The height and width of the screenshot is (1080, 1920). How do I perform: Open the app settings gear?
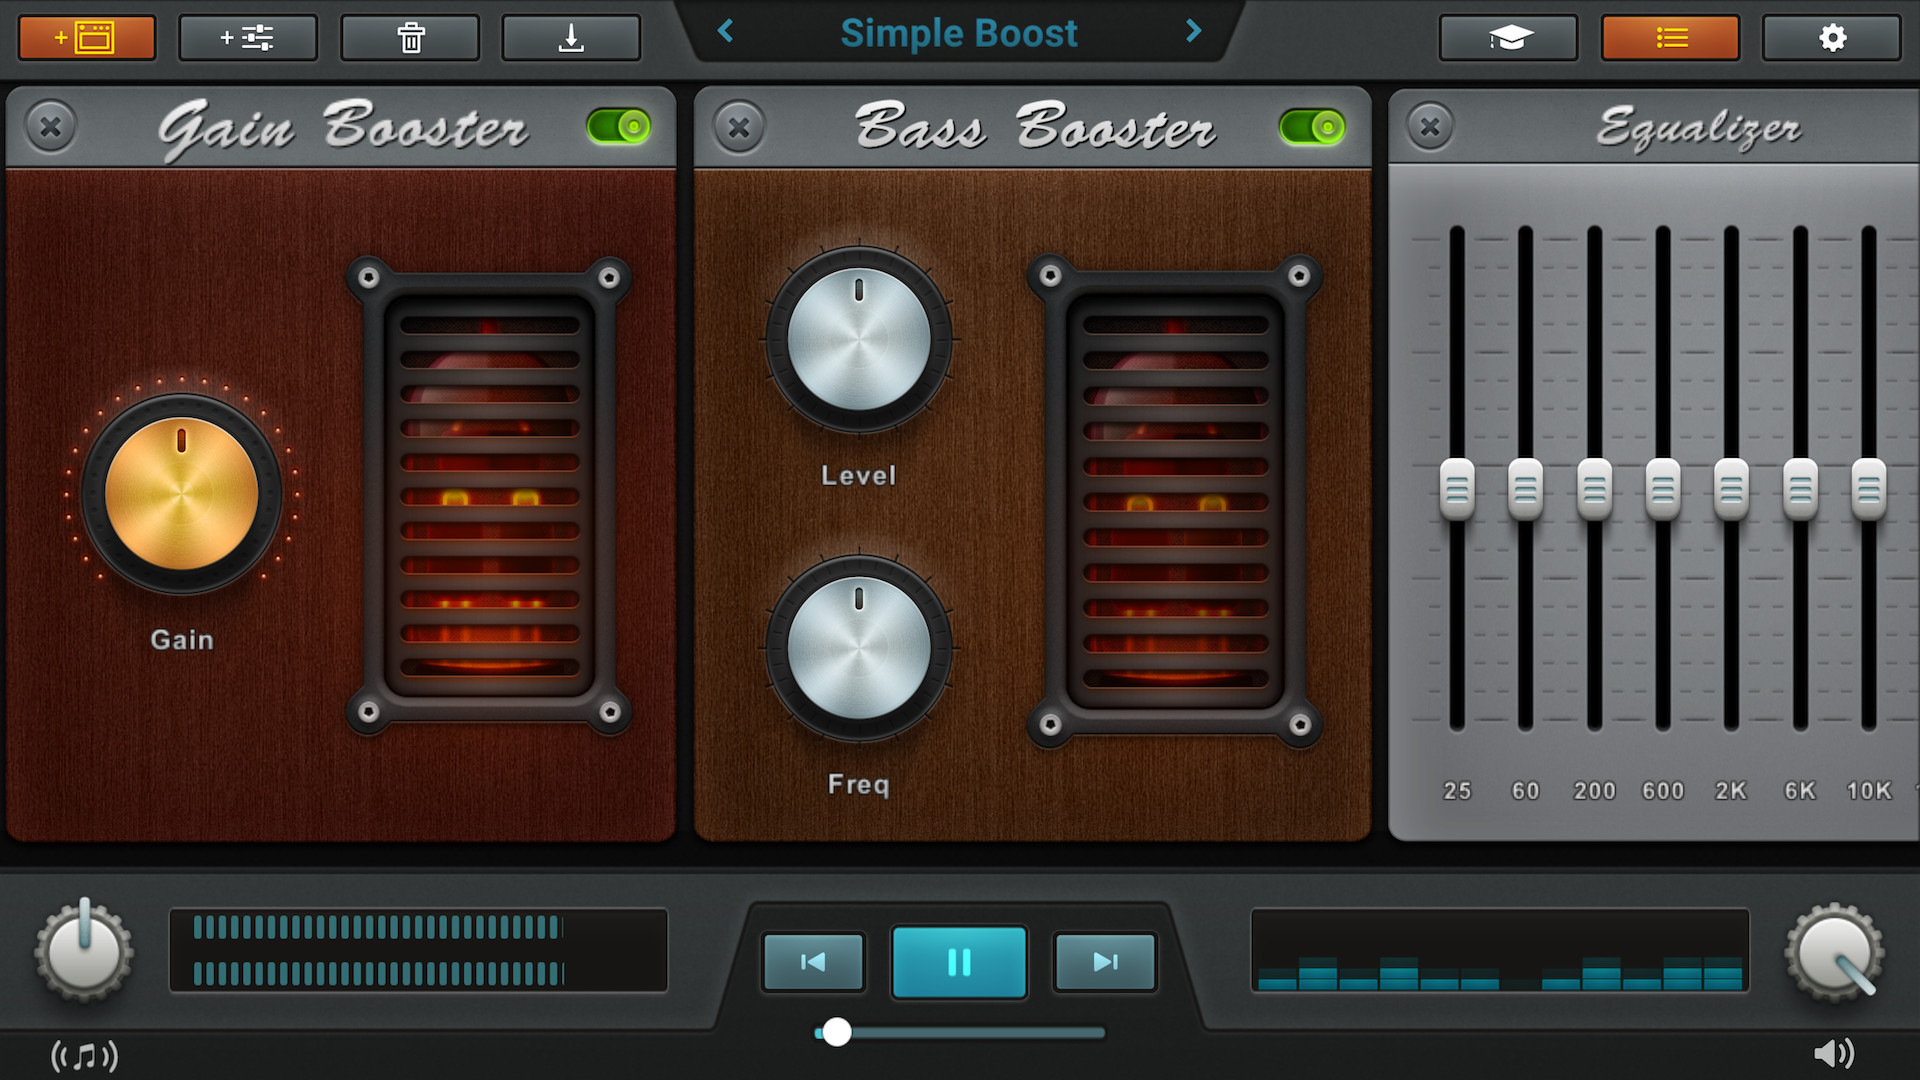click(x=1831, y=37)
